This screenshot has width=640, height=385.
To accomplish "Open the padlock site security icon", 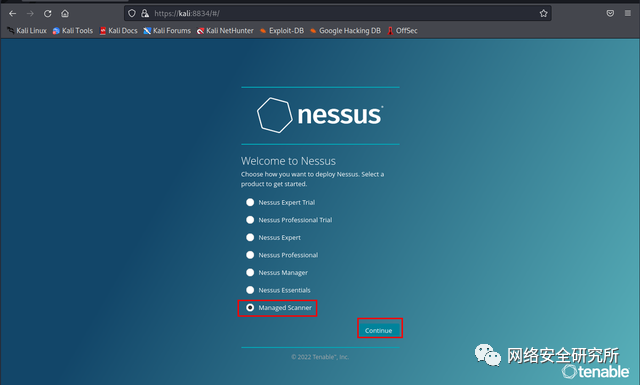I will 145,13.
